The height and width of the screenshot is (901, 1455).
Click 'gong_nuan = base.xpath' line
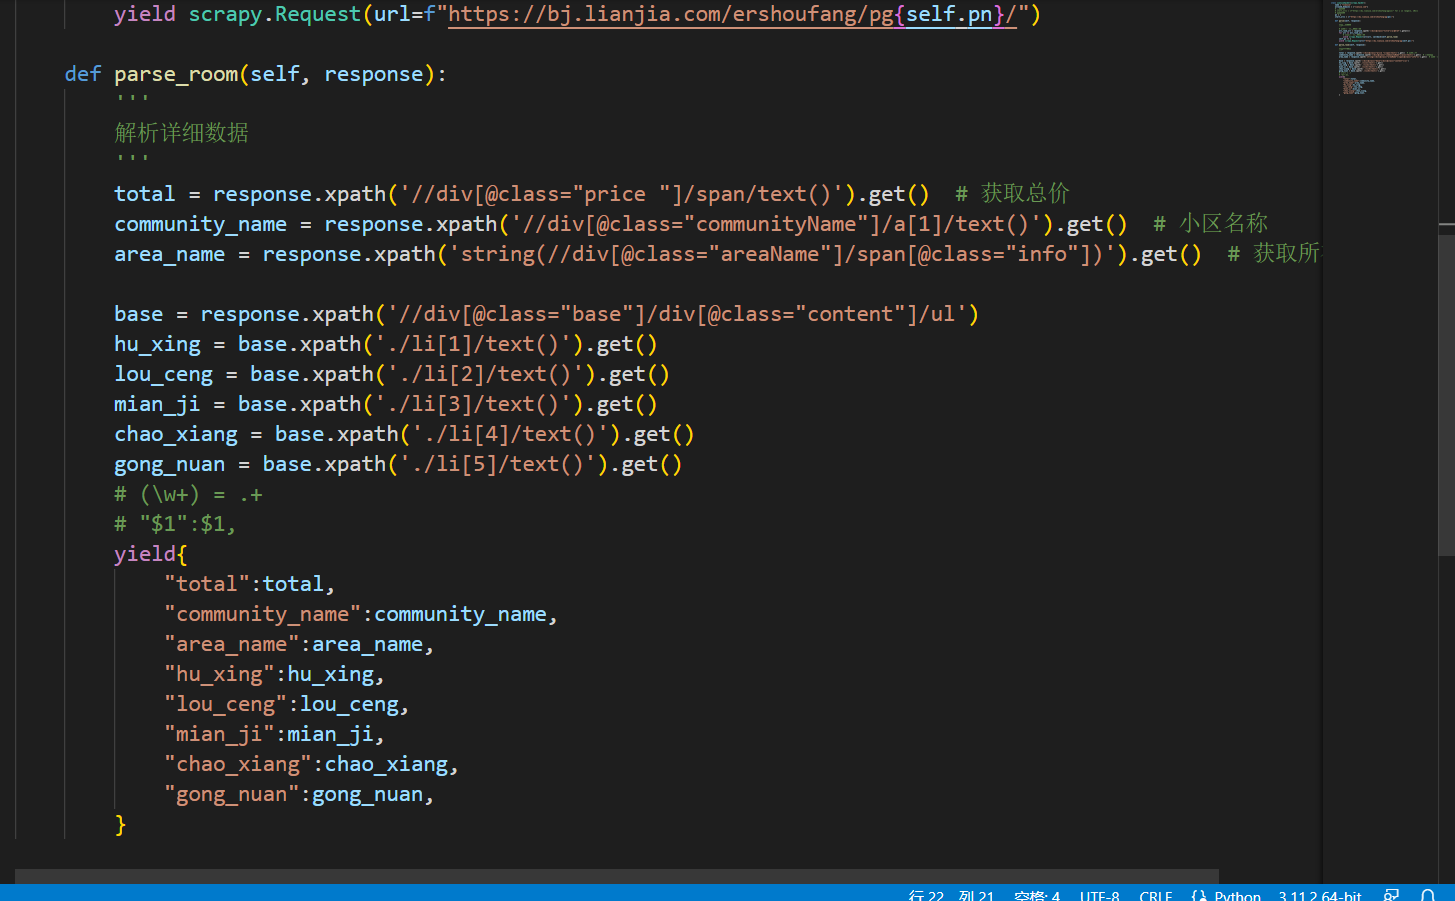(x=398, y=464)
